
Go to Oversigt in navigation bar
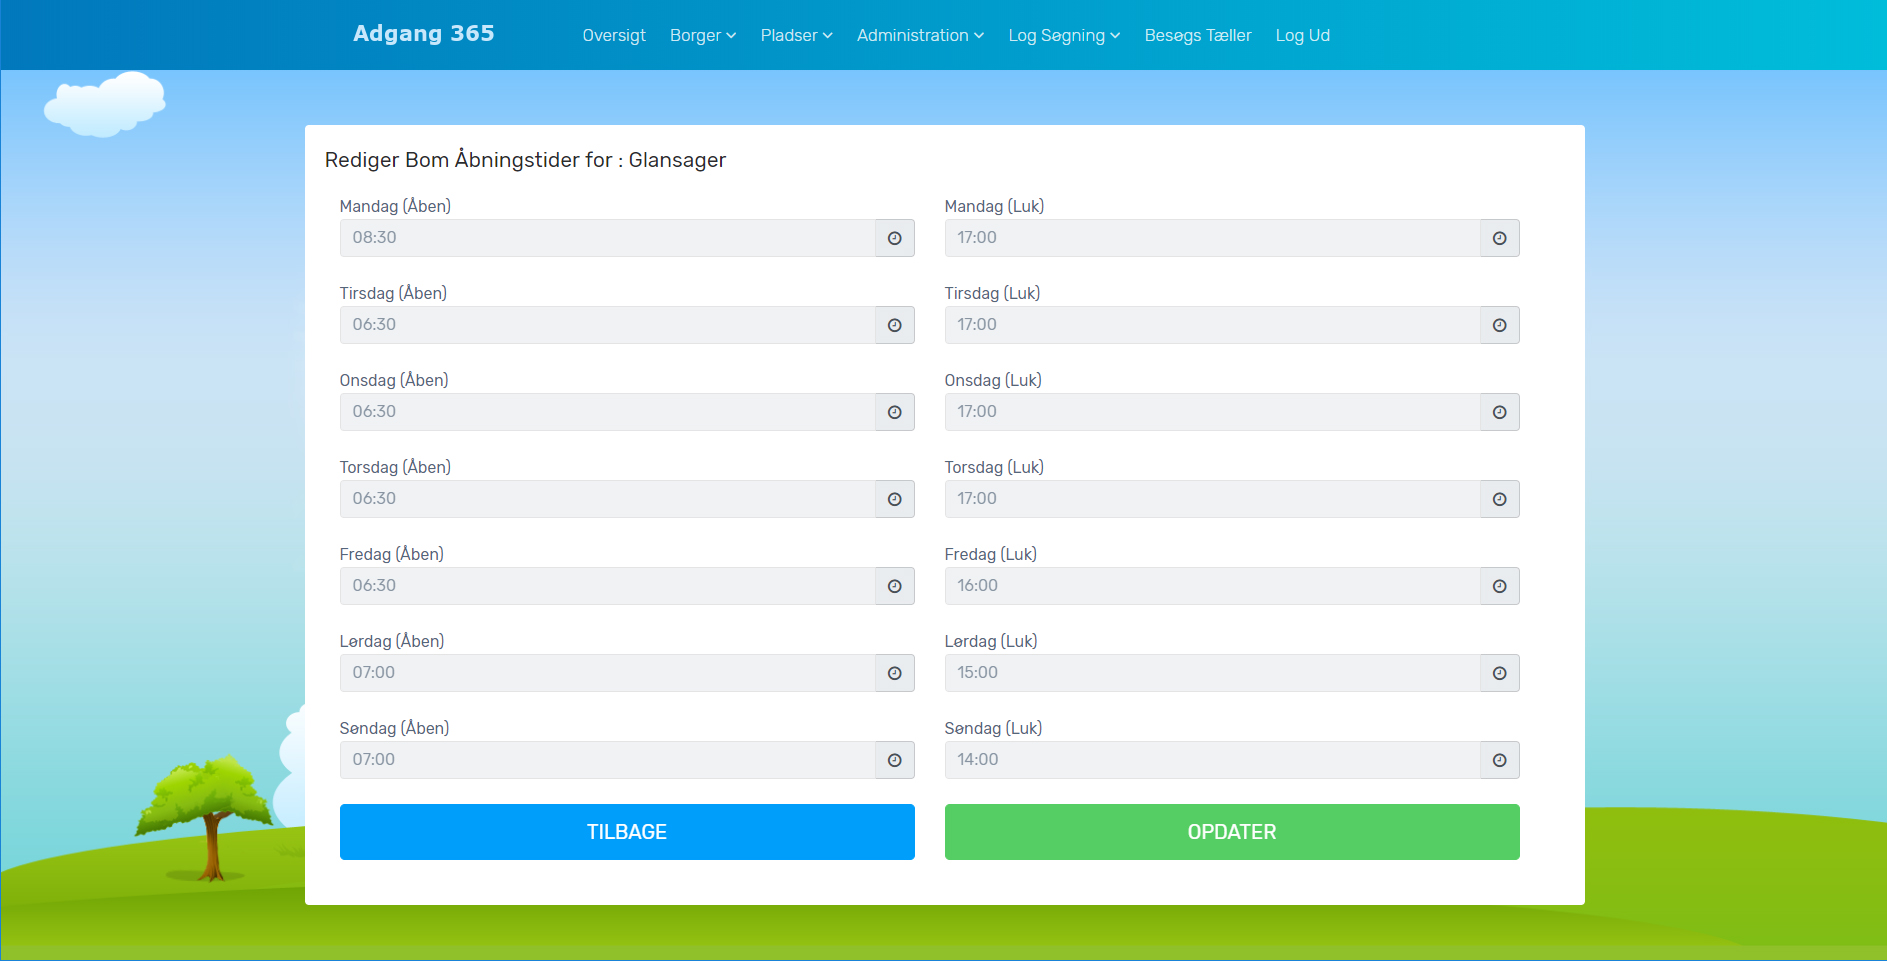coord(614,36)
